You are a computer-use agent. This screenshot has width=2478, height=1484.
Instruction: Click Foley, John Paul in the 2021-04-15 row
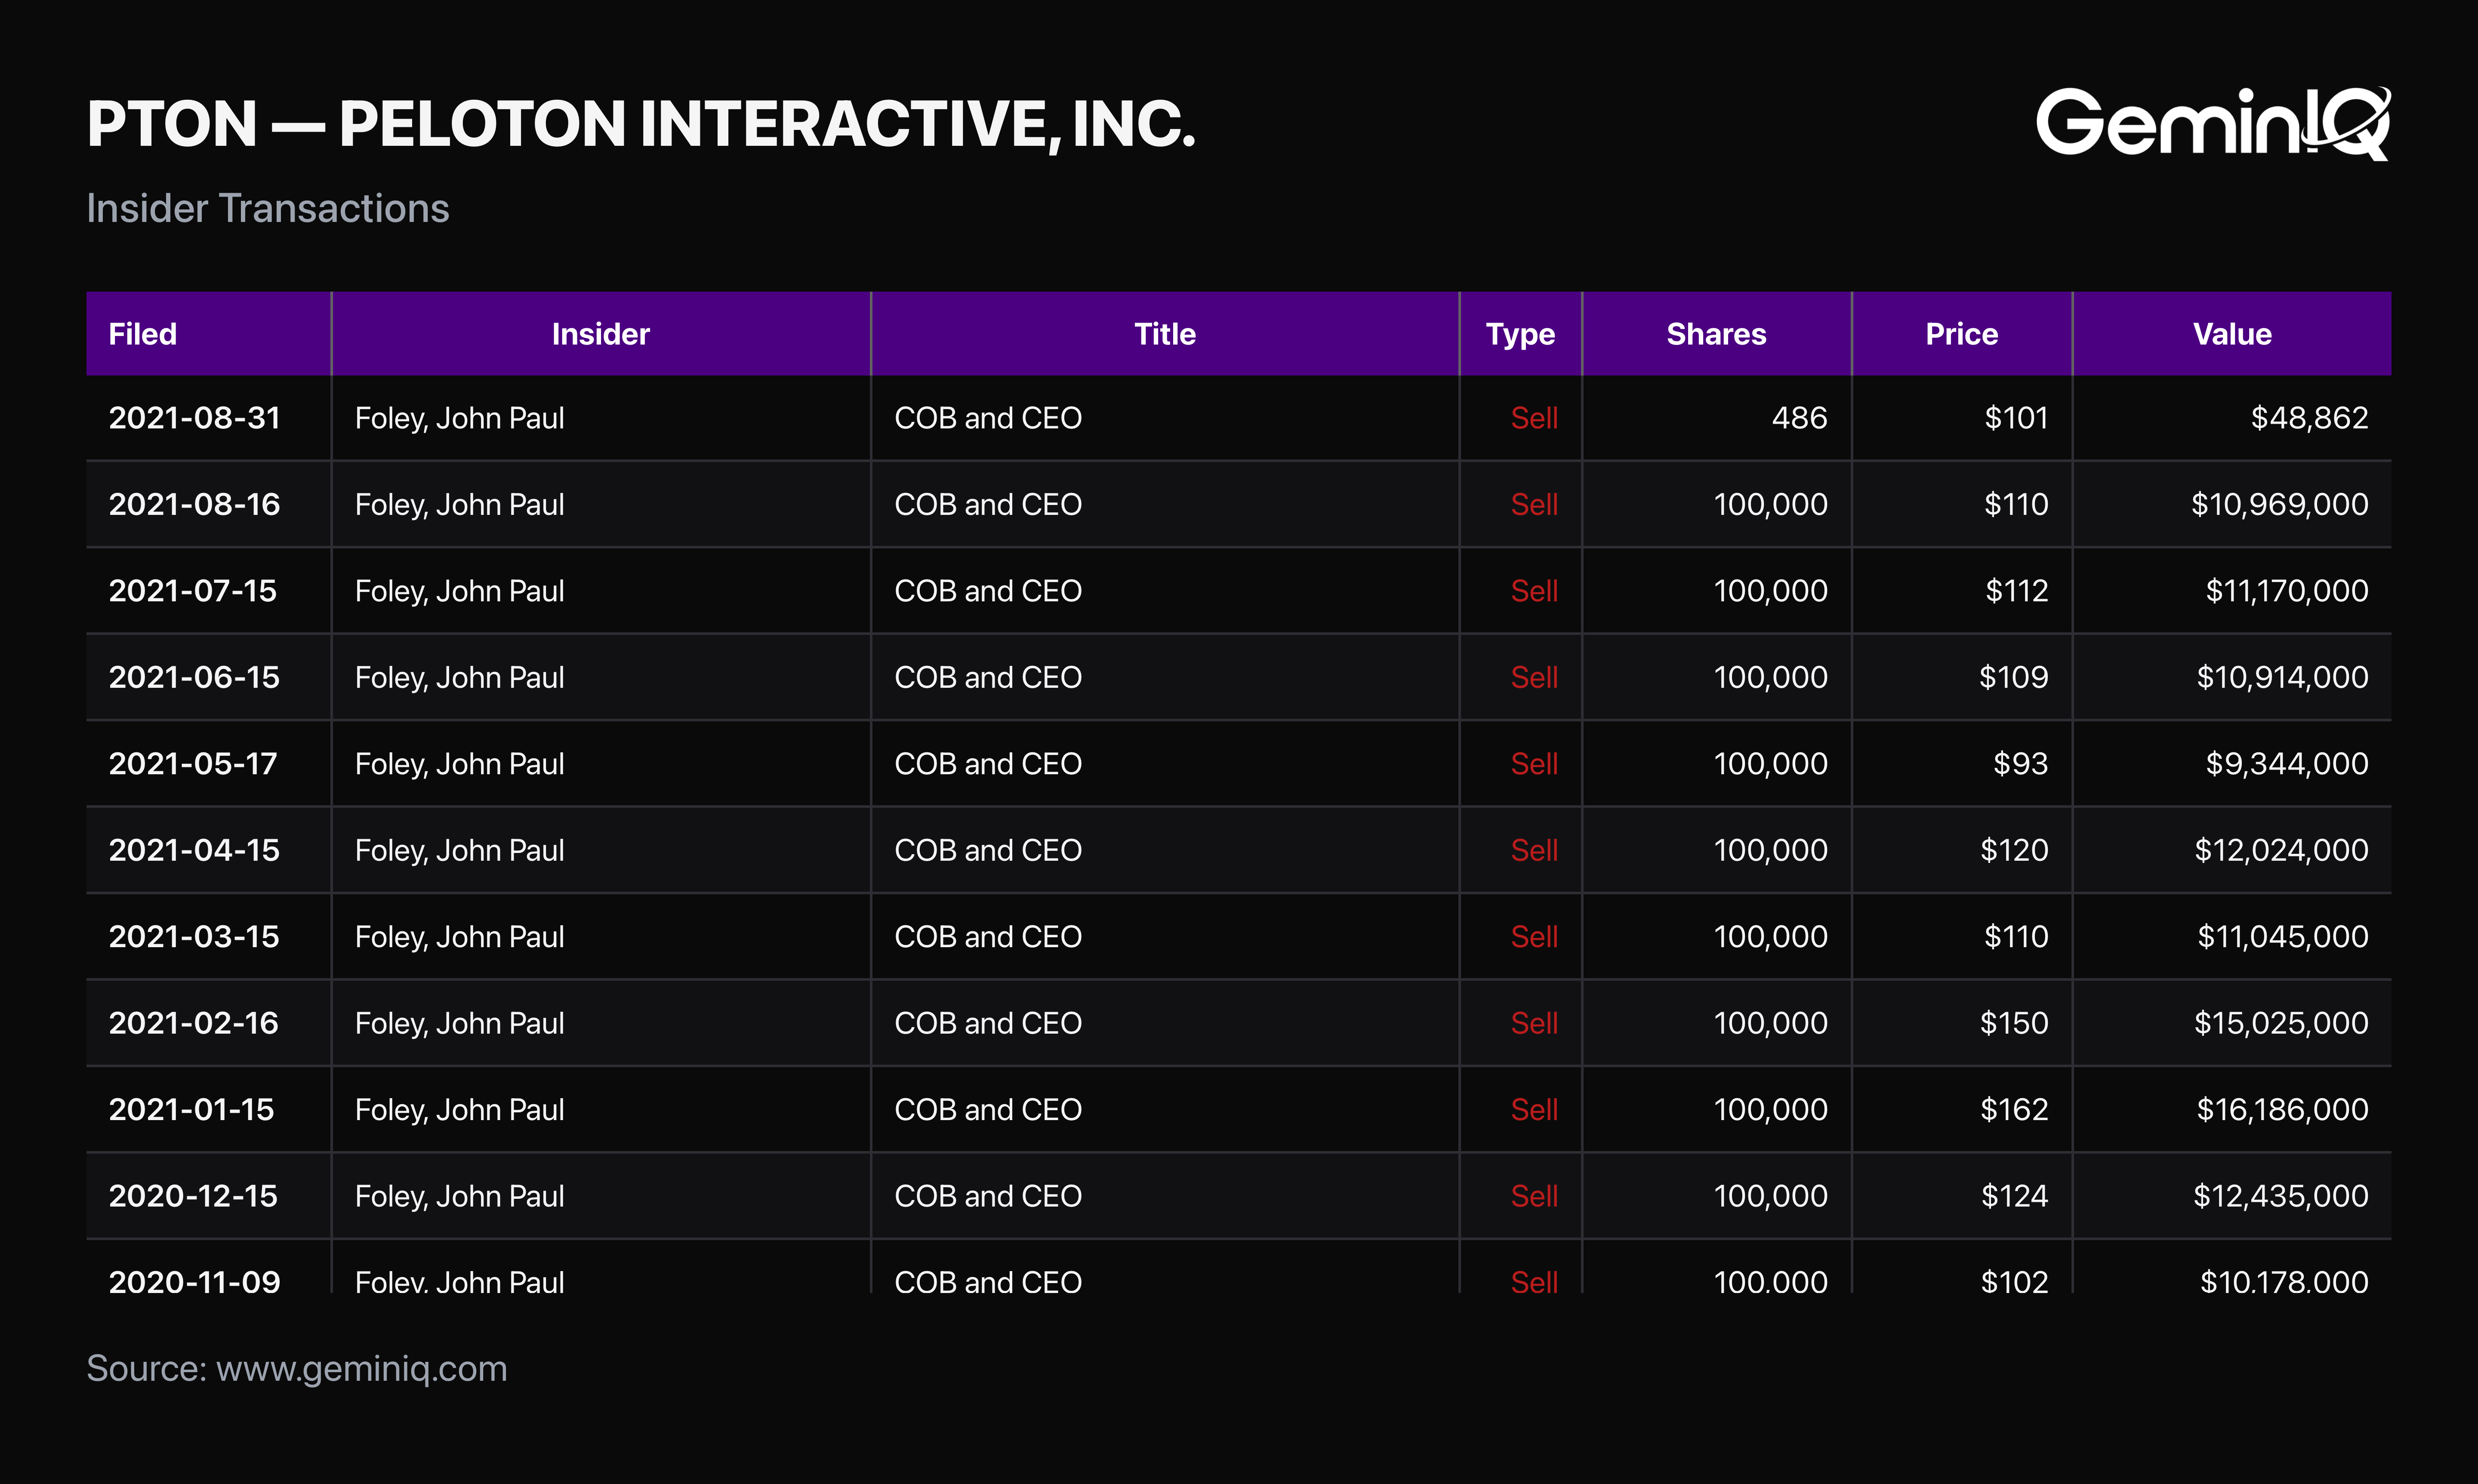tap(459, 850)
